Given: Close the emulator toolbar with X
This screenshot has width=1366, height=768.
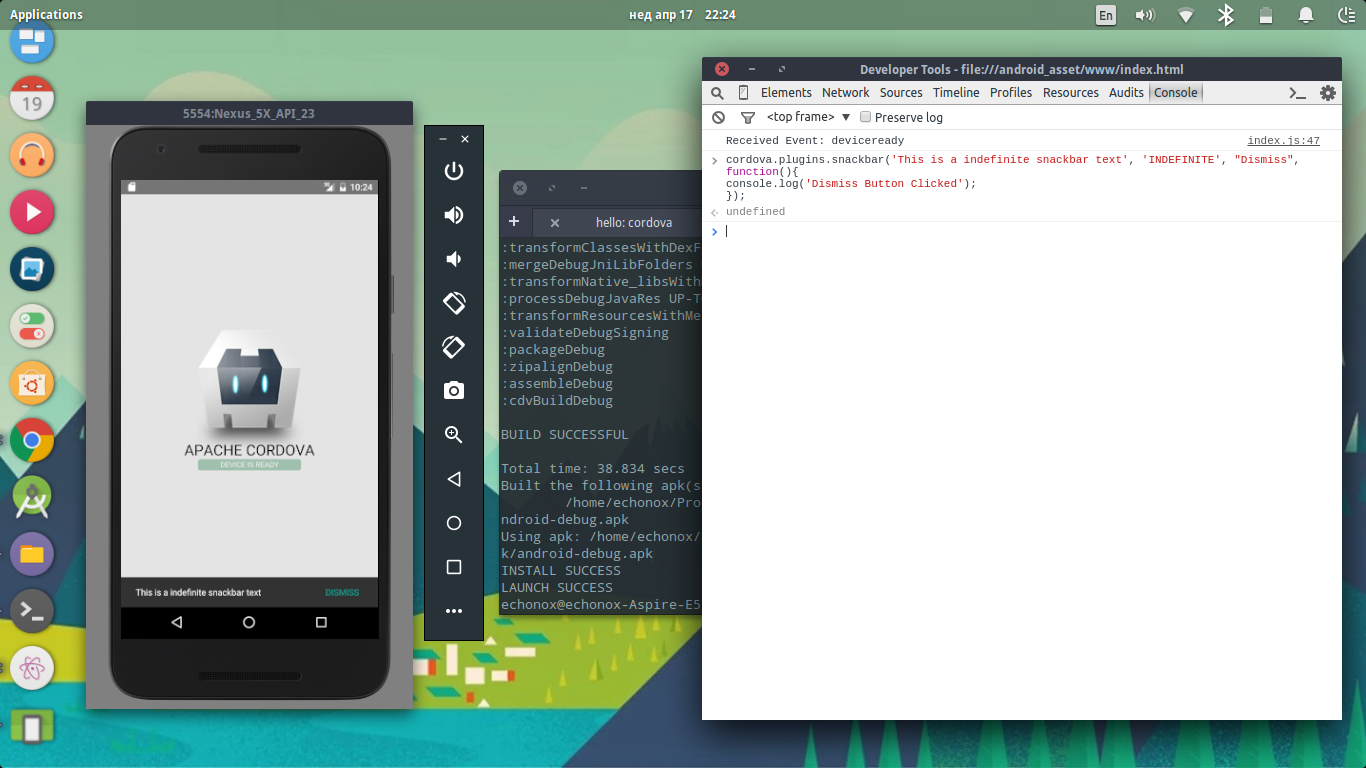Looking at the screenshot, I should coord(465,139).
